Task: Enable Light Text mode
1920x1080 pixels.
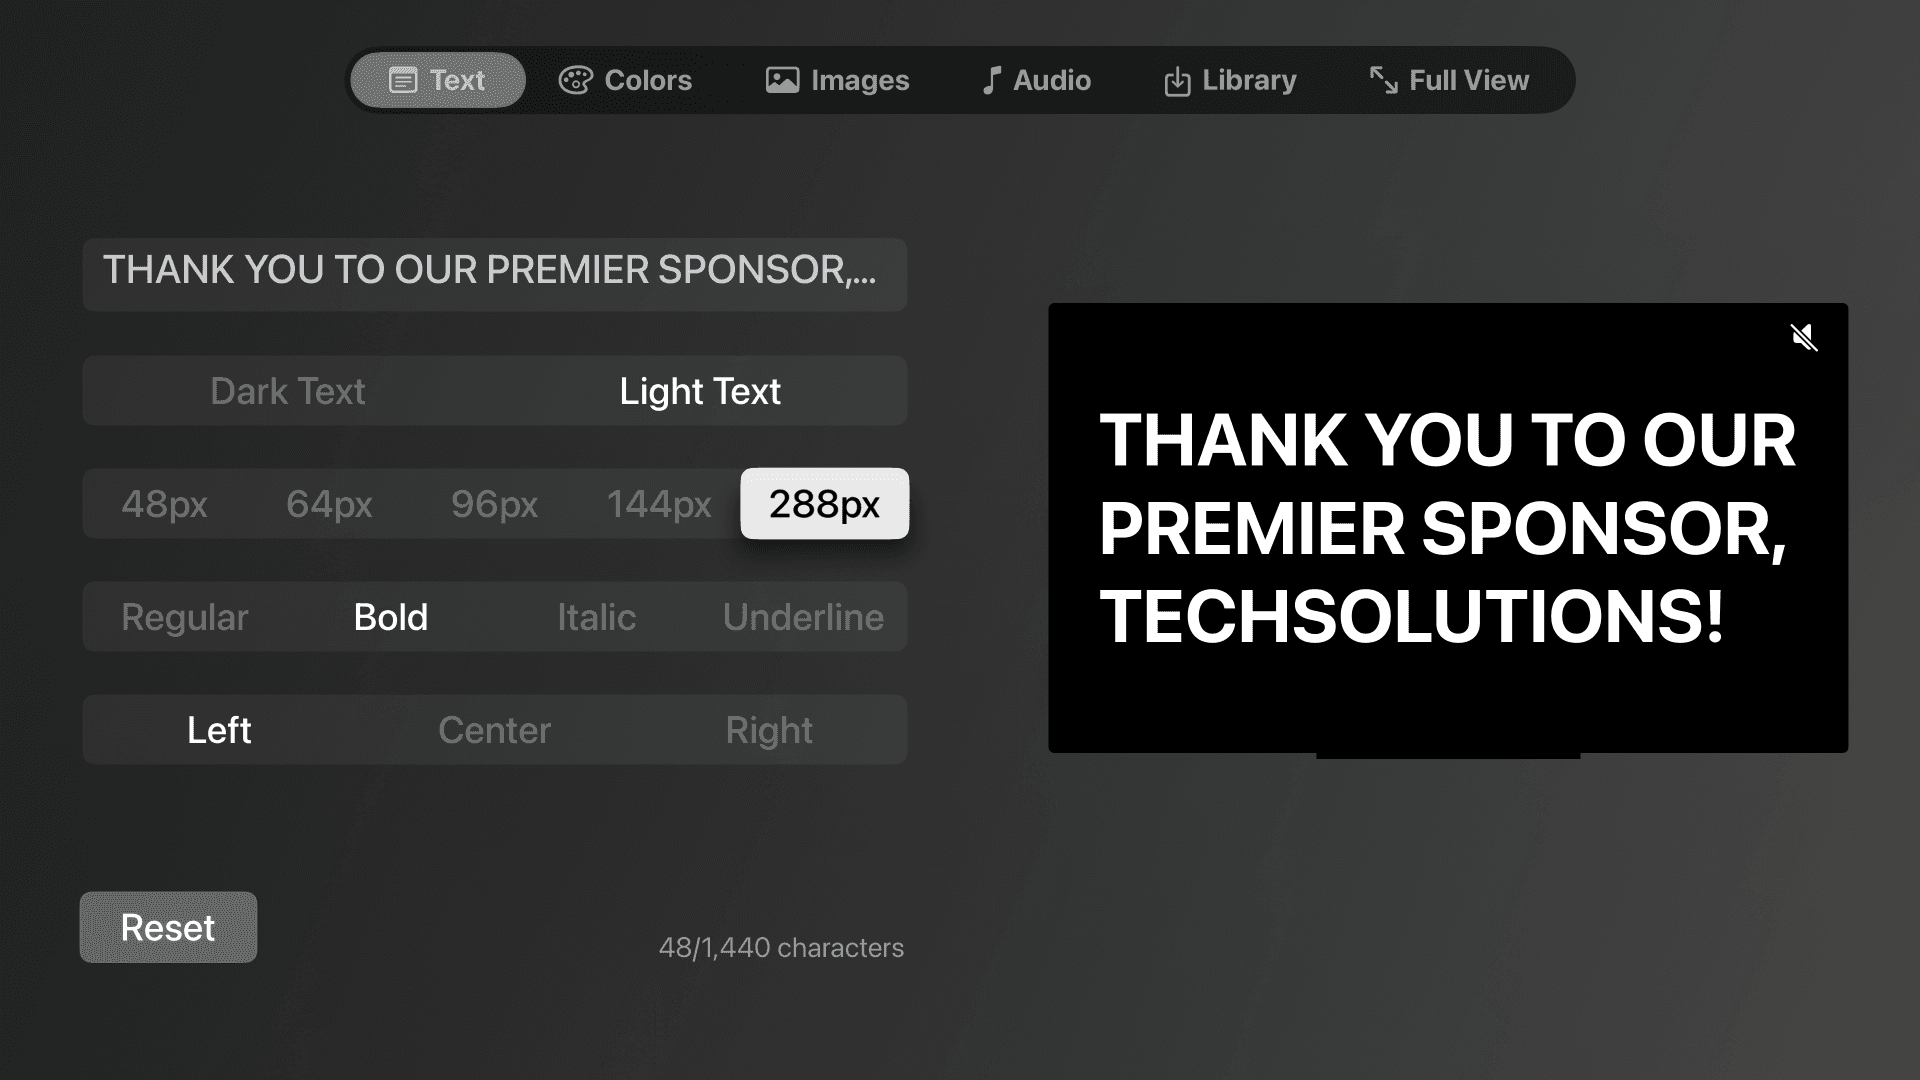Action: tap(699, 390)
